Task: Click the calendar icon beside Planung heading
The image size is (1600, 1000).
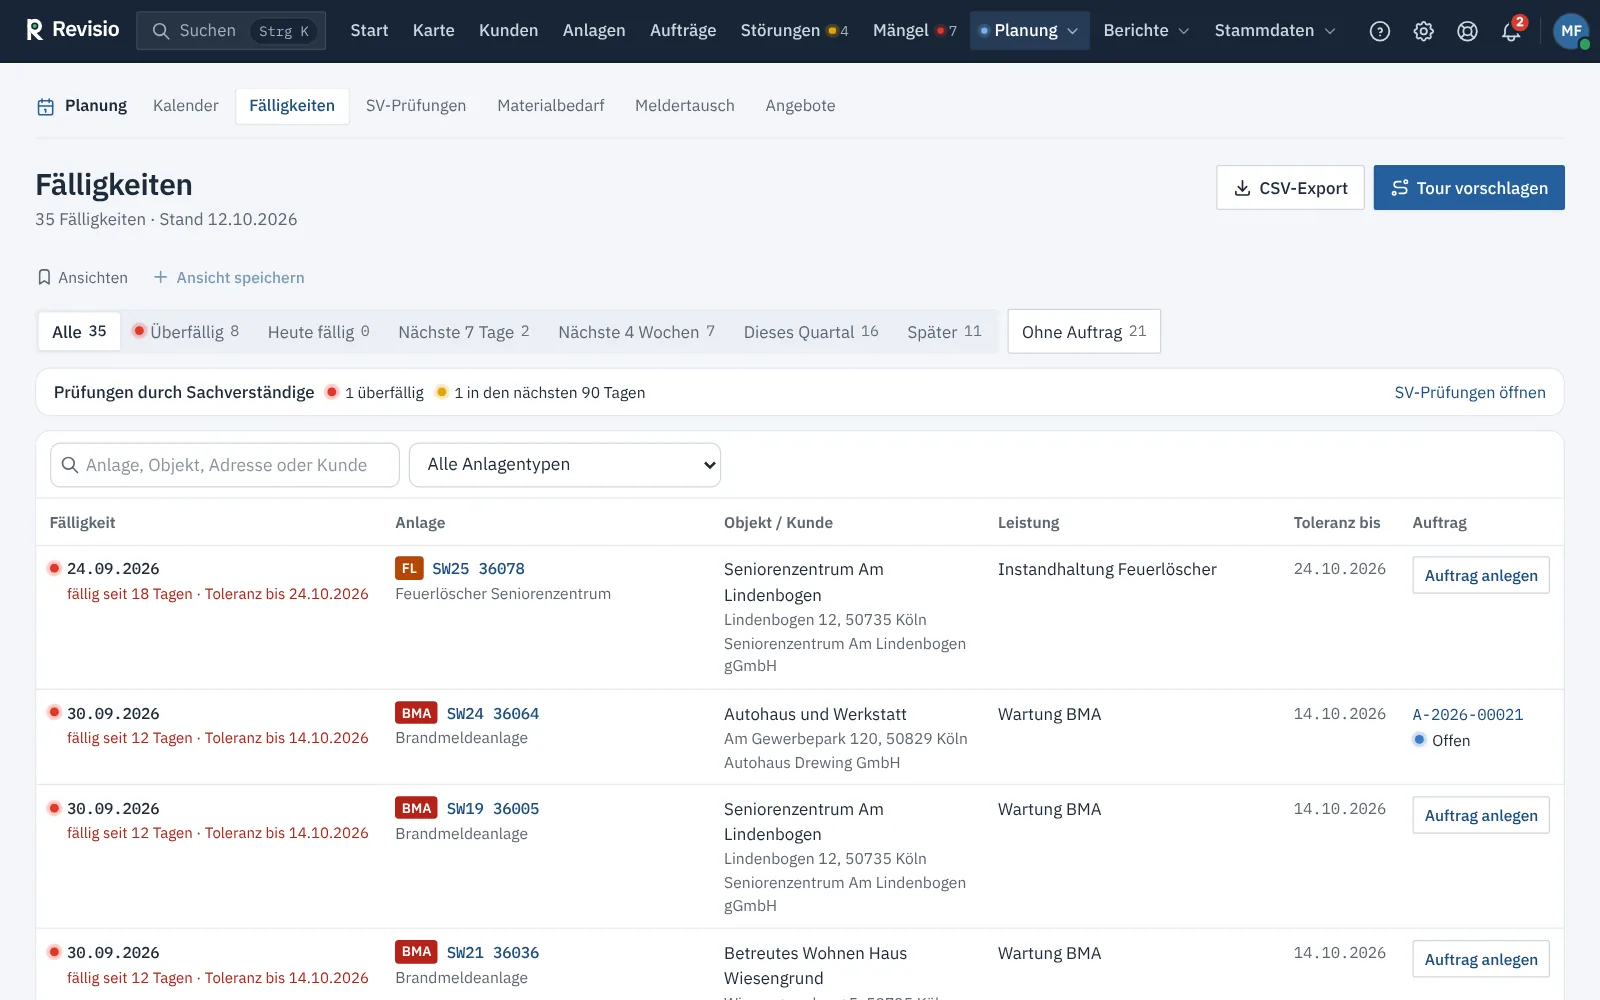Action: click(x=45, y=106)
